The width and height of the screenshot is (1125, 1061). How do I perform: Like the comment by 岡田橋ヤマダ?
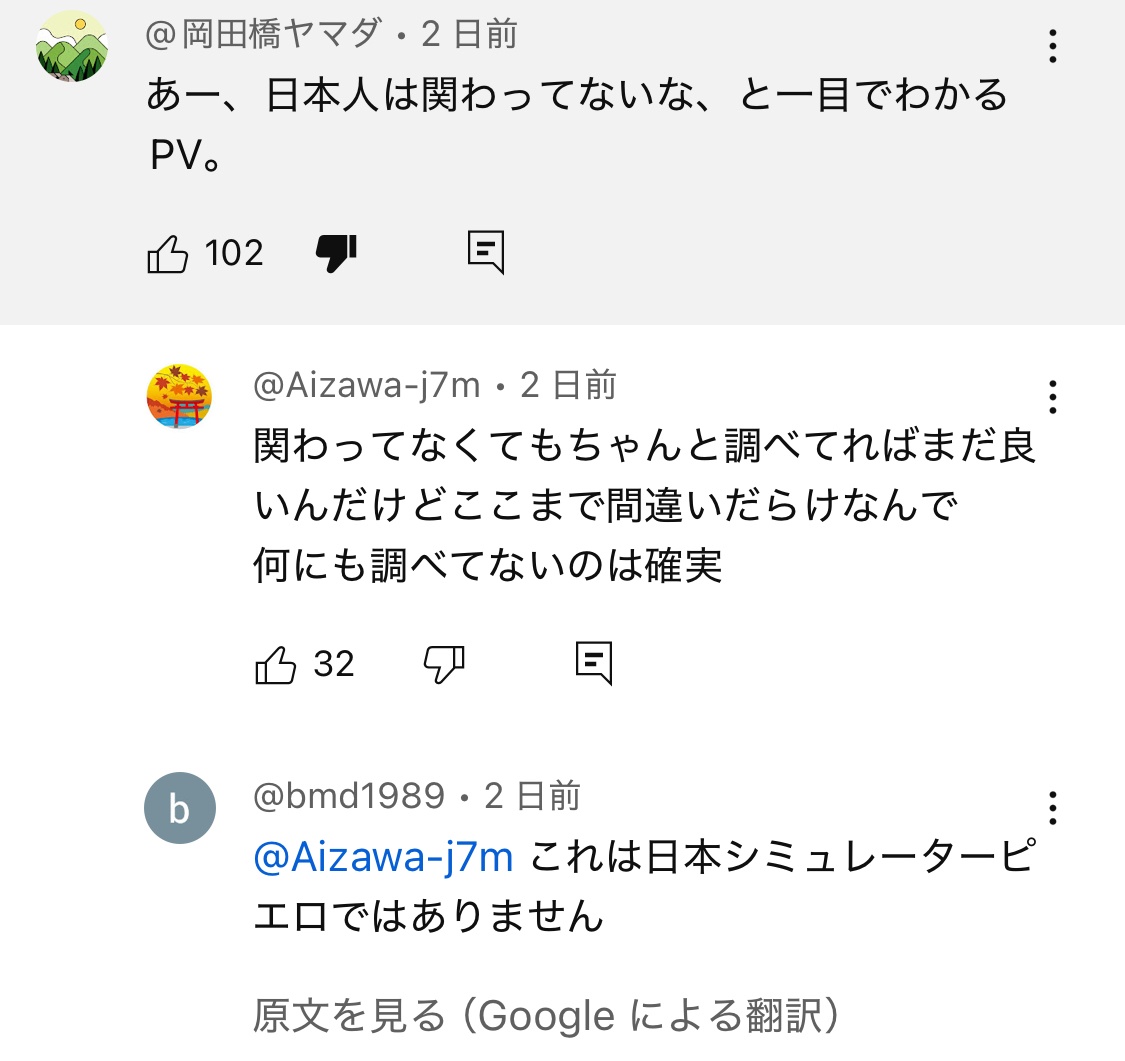pos(167,254)
